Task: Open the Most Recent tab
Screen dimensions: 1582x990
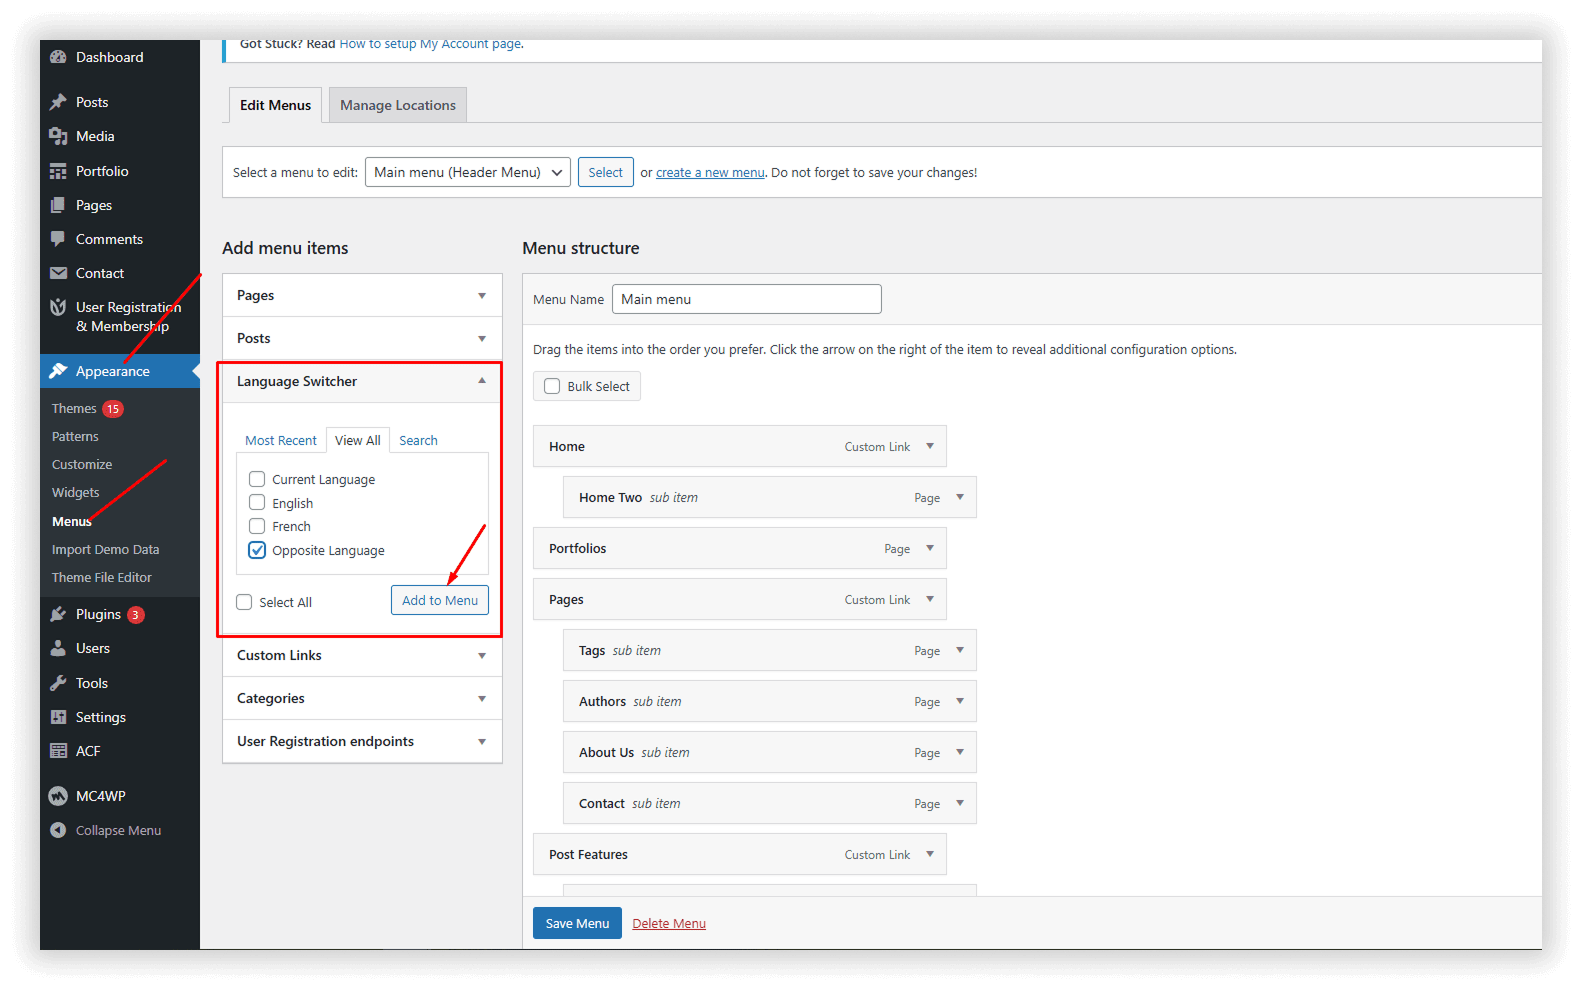Action: pos(280,440)
